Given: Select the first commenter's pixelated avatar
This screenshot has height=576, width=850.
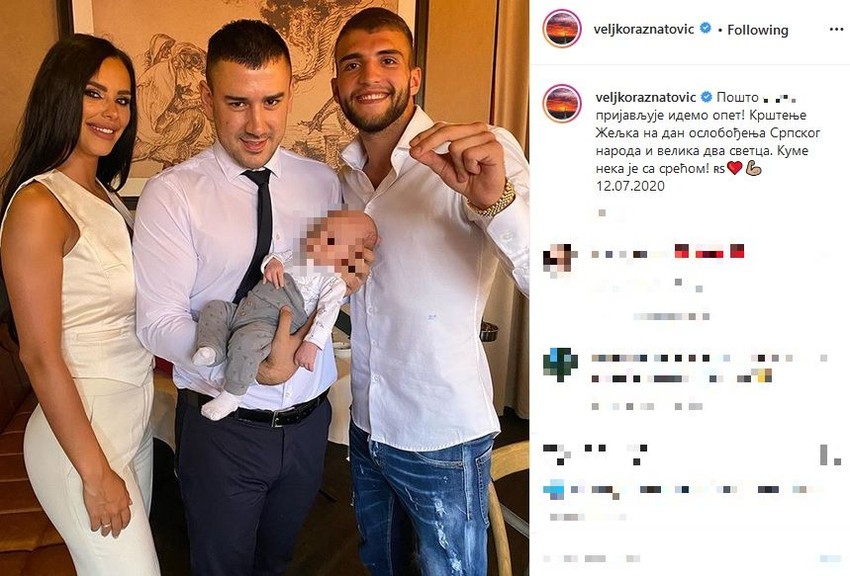Looking at the screenshot, I should point(558,259).
